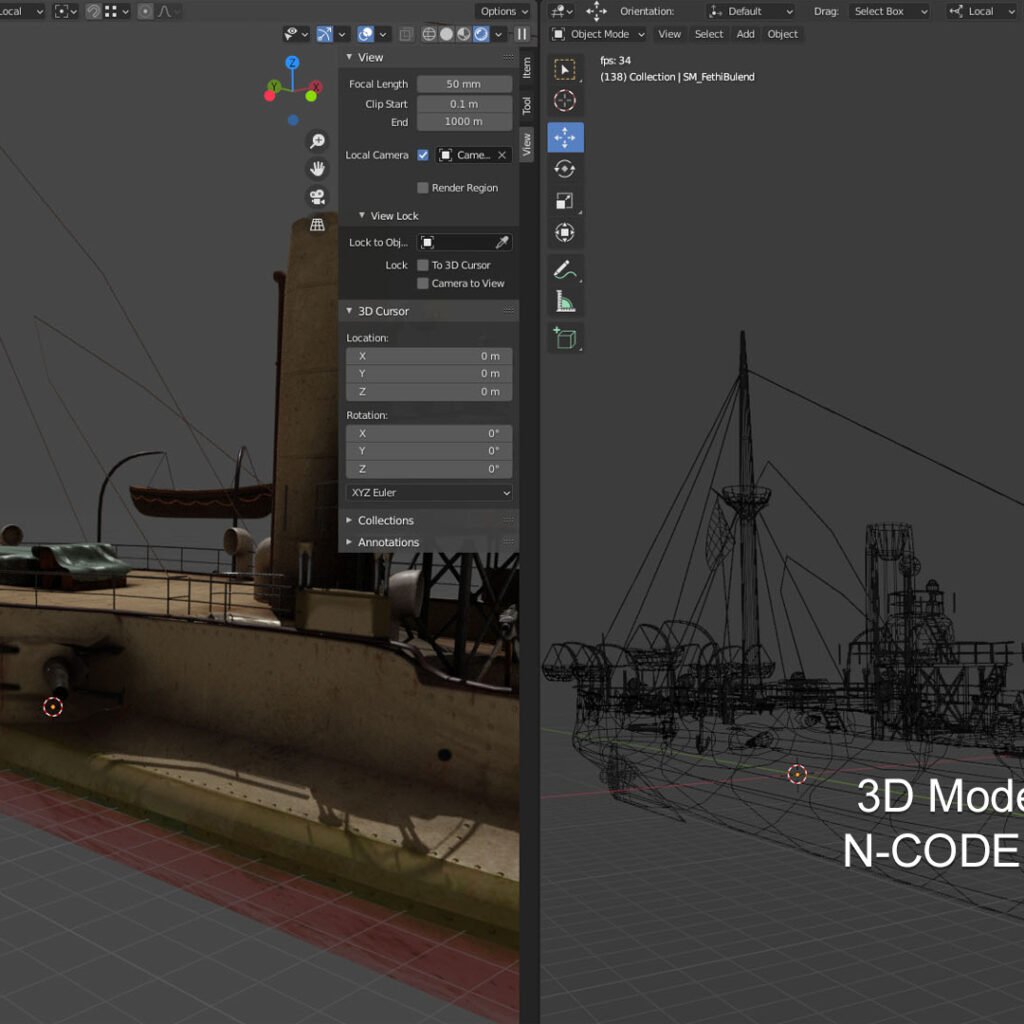The width and height of the screenshot is (1024, 1024).
Task: Open the Object Mode dropdown
Action: click(x=599, y=34)
